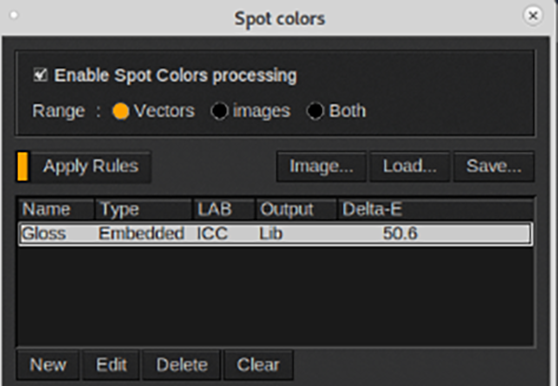Edit the selected spot color
The width and height of the screenshot is (558, 386).
click(x=111, y=365)
